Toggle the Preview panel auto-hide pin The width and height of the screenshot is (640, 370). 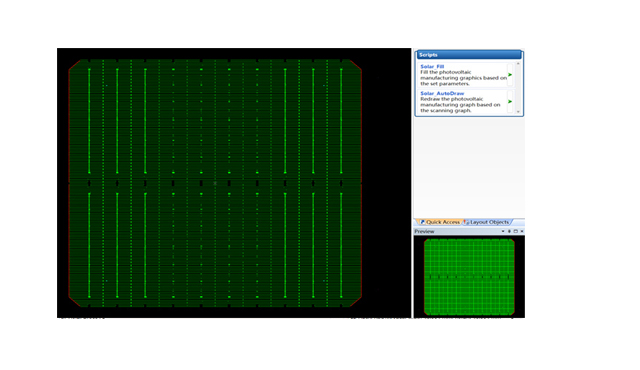pyautogui.click(x=509, y=231)
